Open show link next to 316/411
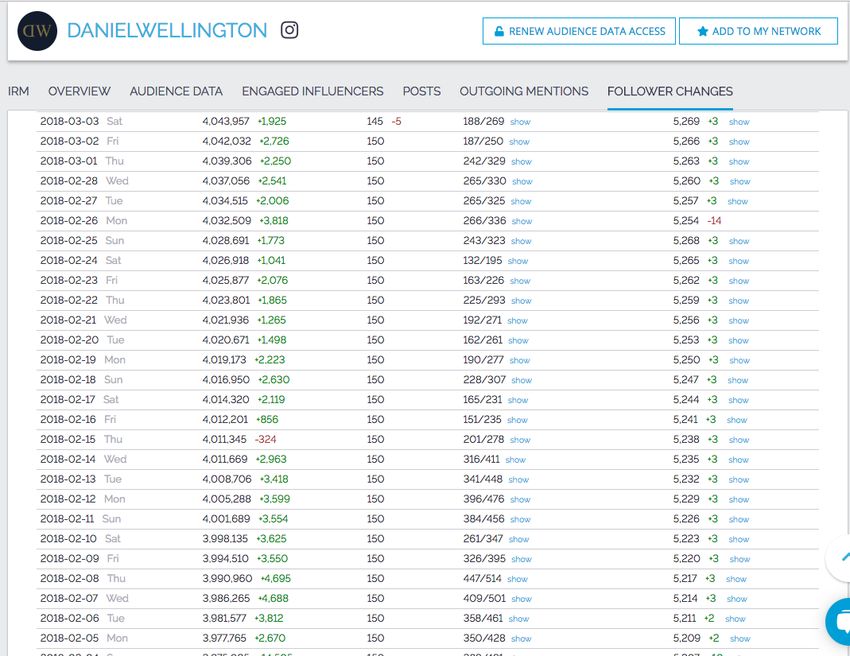 [x=516, y=460]
